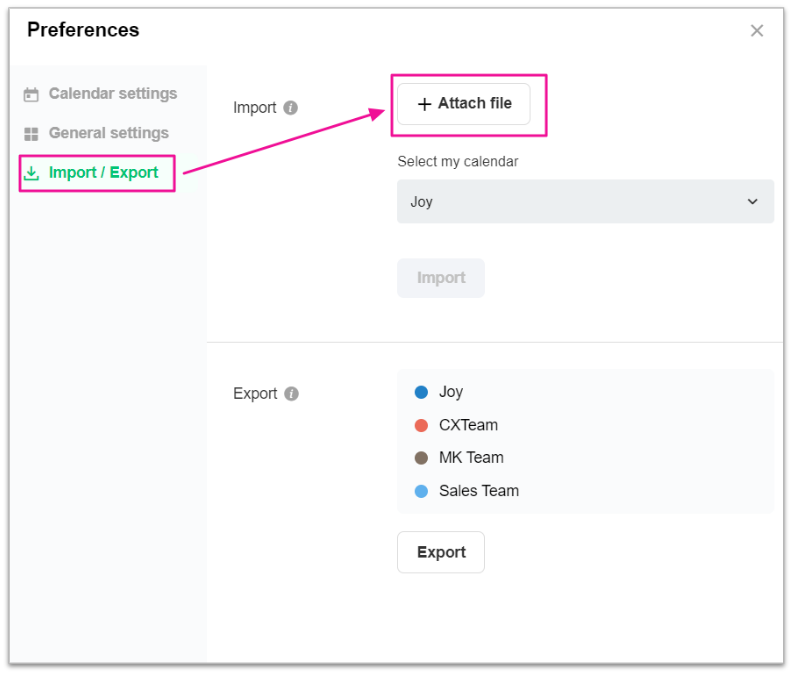Switch to the General settings tab
This screenshot has width=798, height=676.
[108, 133]
